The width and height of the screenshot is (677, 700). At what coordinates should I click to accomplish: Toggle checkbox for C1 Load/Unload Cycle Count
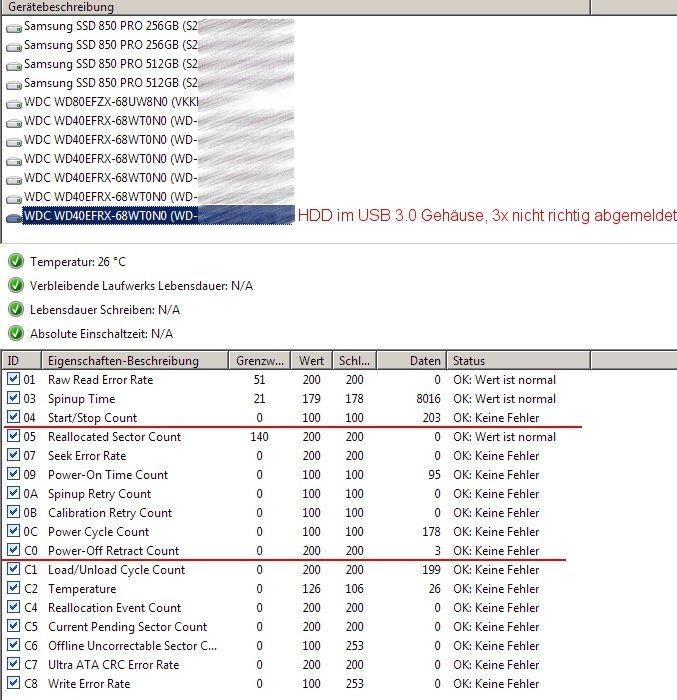click(x=13, y=569)
